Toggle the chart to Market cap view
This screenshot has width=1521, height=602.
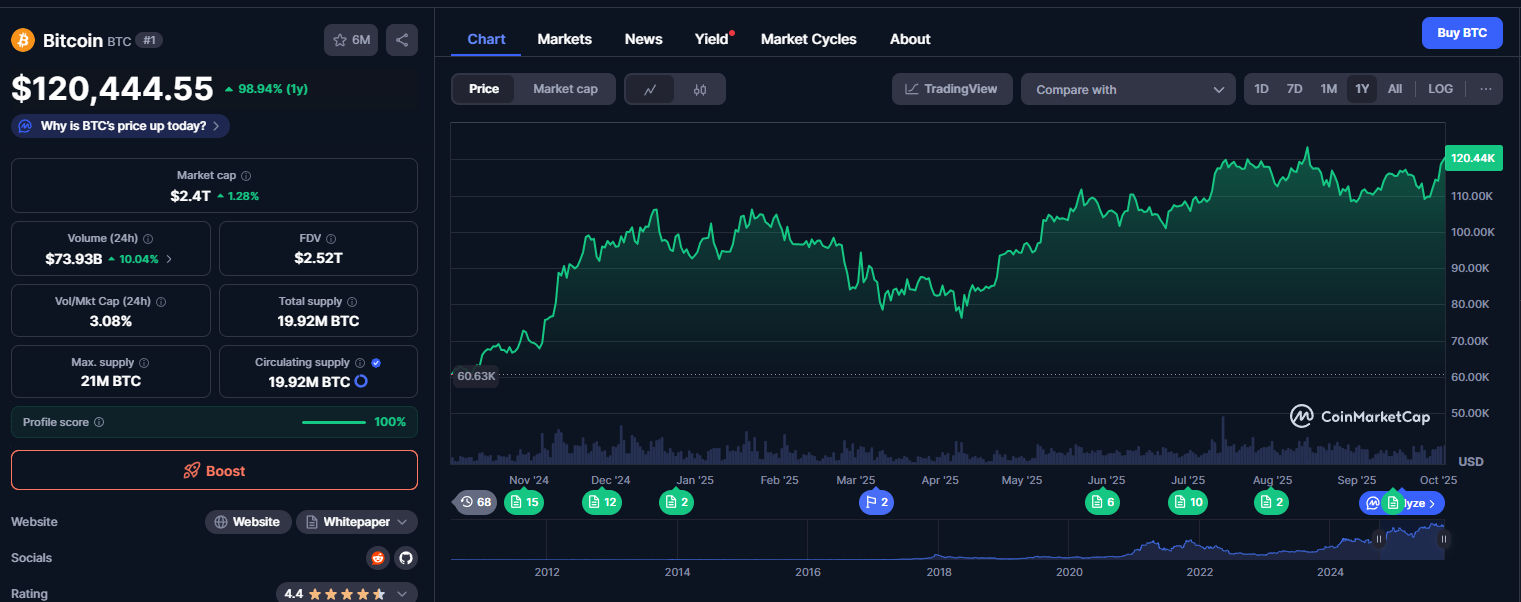coord(565,89)
